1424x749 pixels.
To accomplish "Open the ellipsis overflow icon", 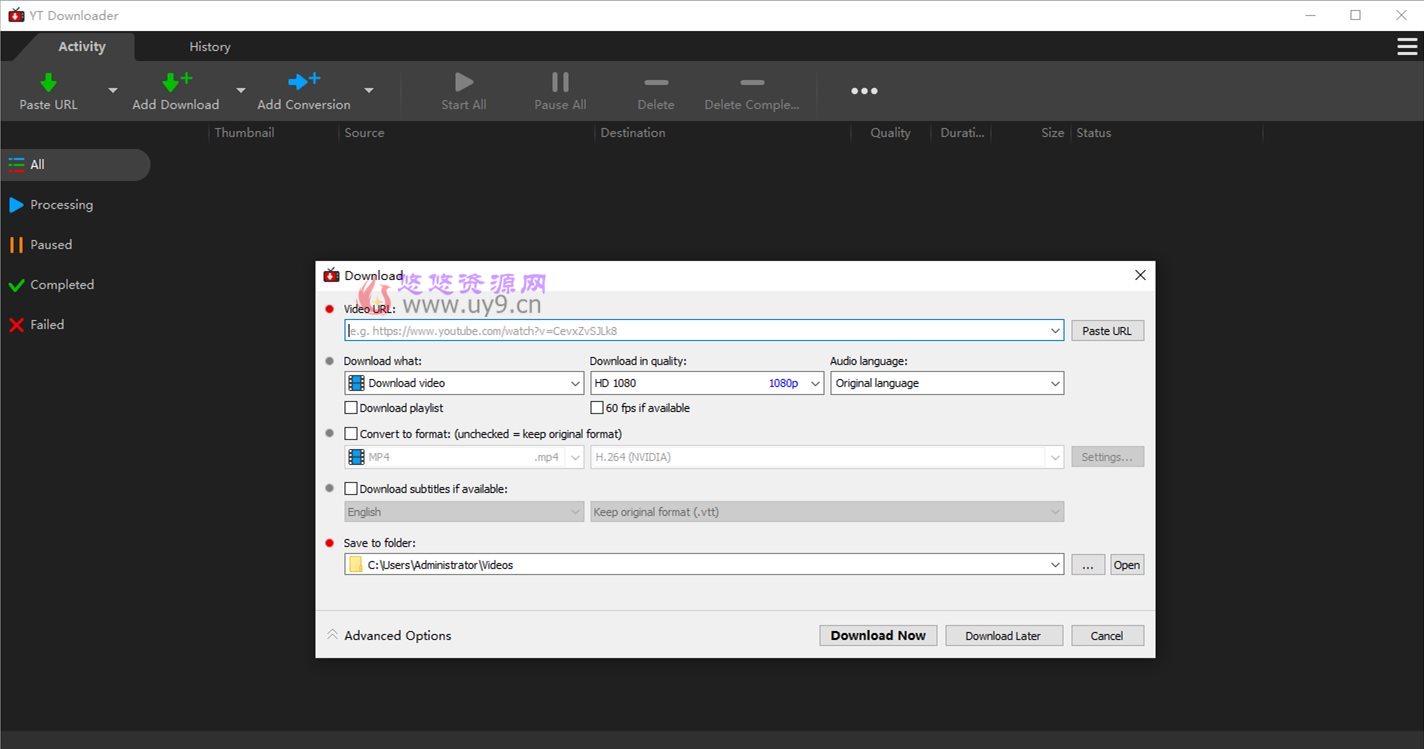I will click(x=863, y=90).
